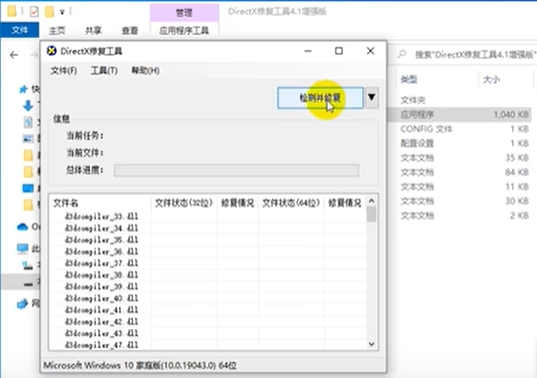Image resolution: width=537 pixels, height=378 pixels.
Task: Click the Windows 10 version status bar text
Action: point(140,365)
